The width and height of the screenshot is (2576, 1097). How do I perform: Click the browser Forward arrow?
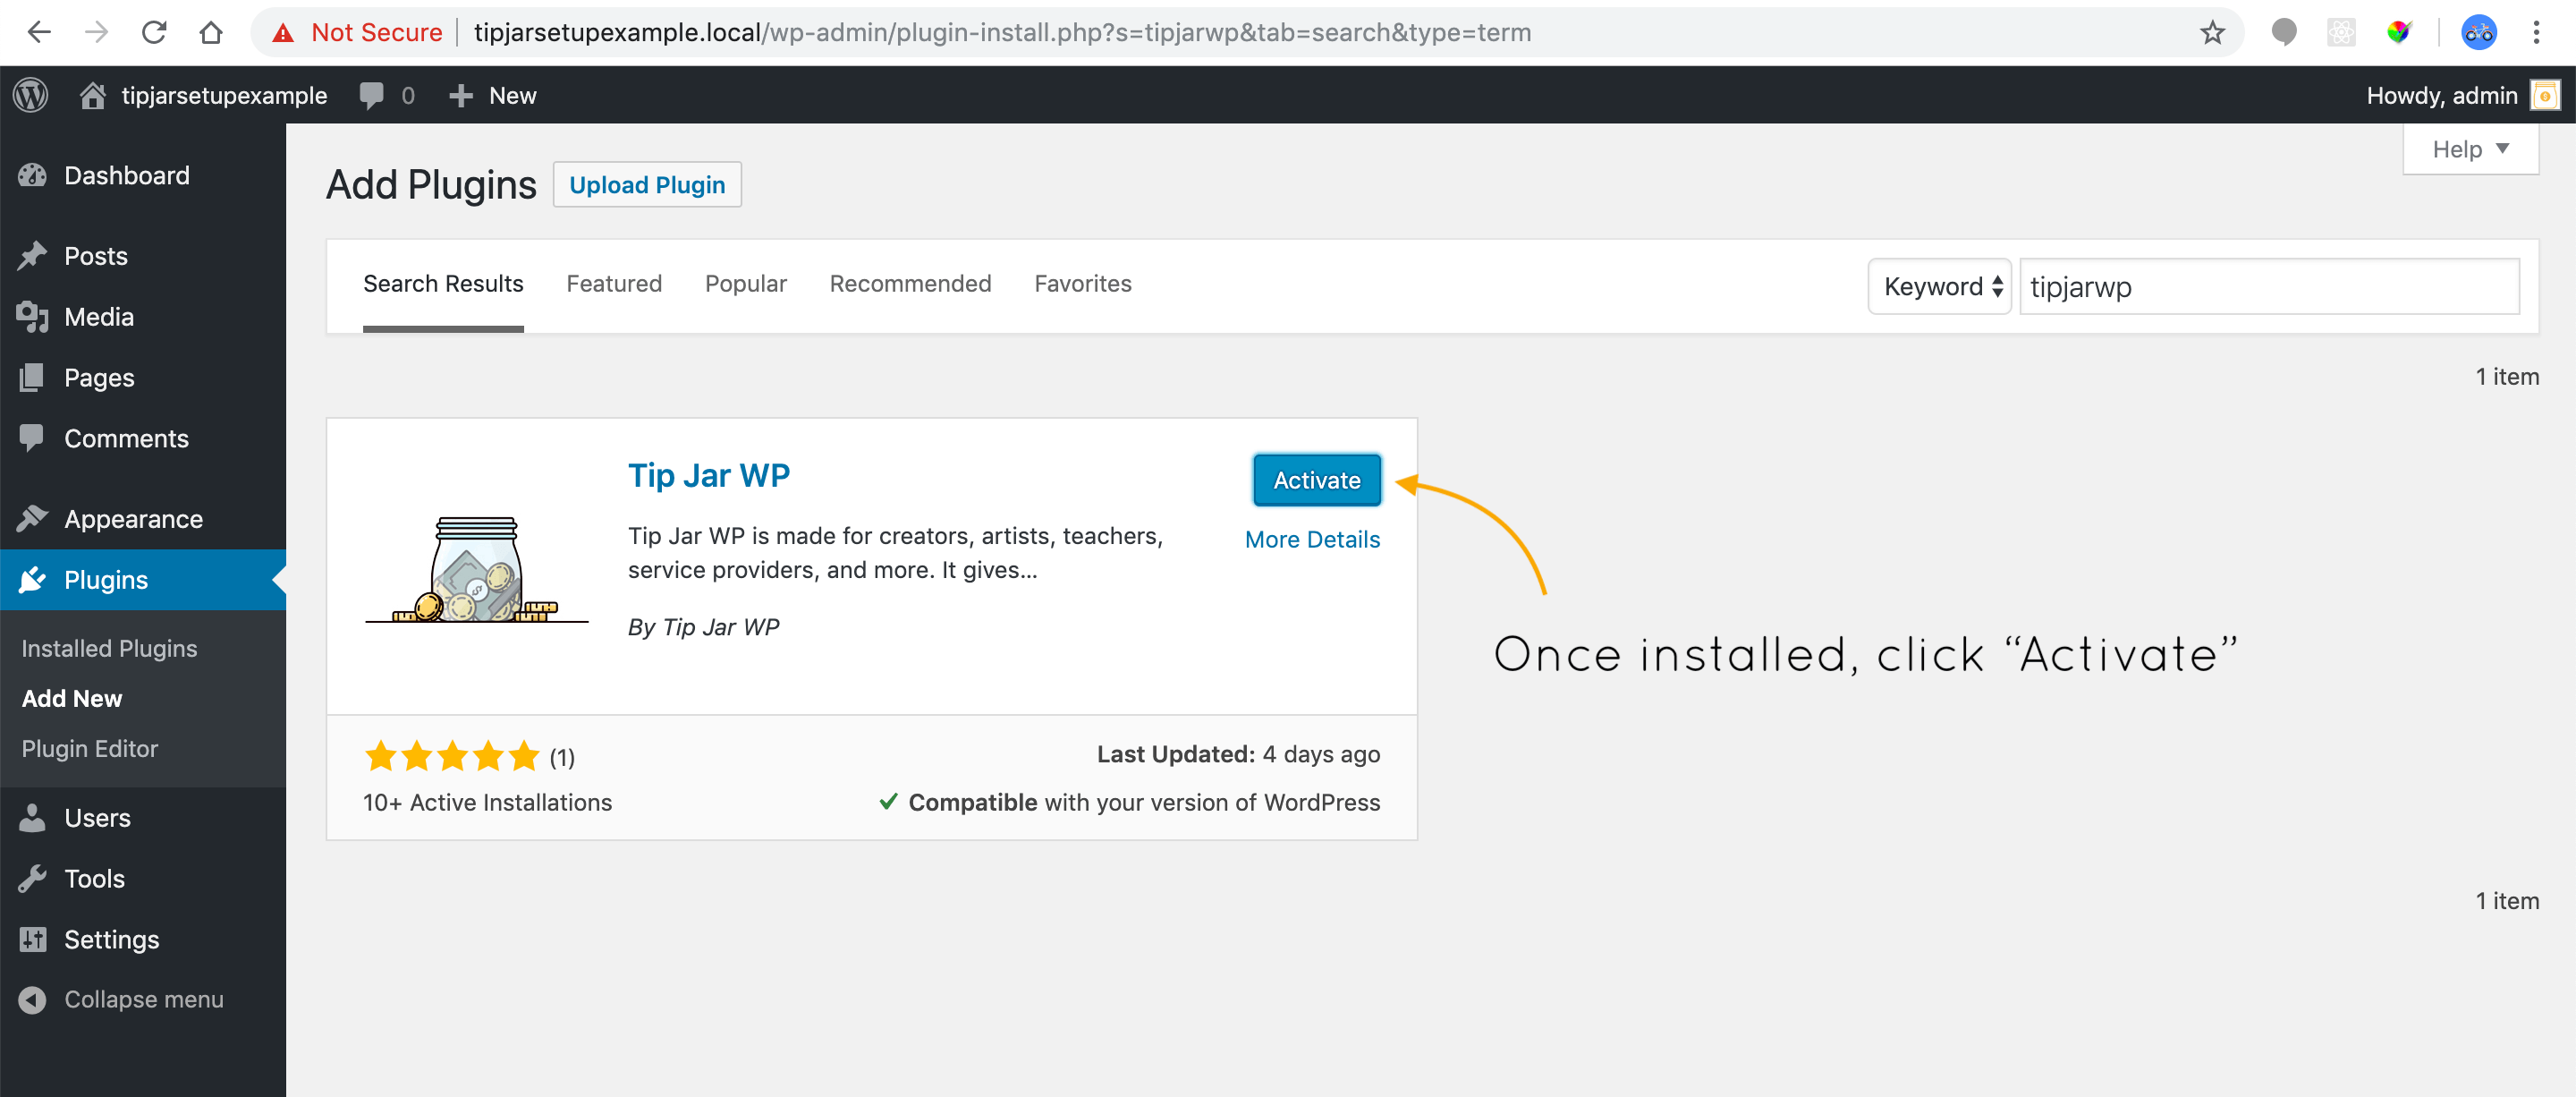96,32
